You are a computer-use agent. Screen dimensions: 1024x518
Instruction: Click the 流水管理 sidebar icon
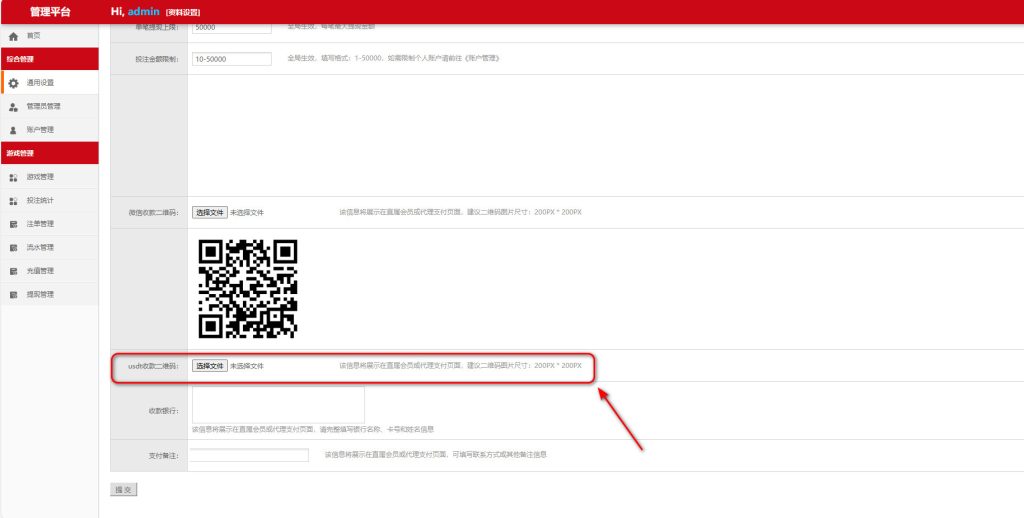coord(14,248)
